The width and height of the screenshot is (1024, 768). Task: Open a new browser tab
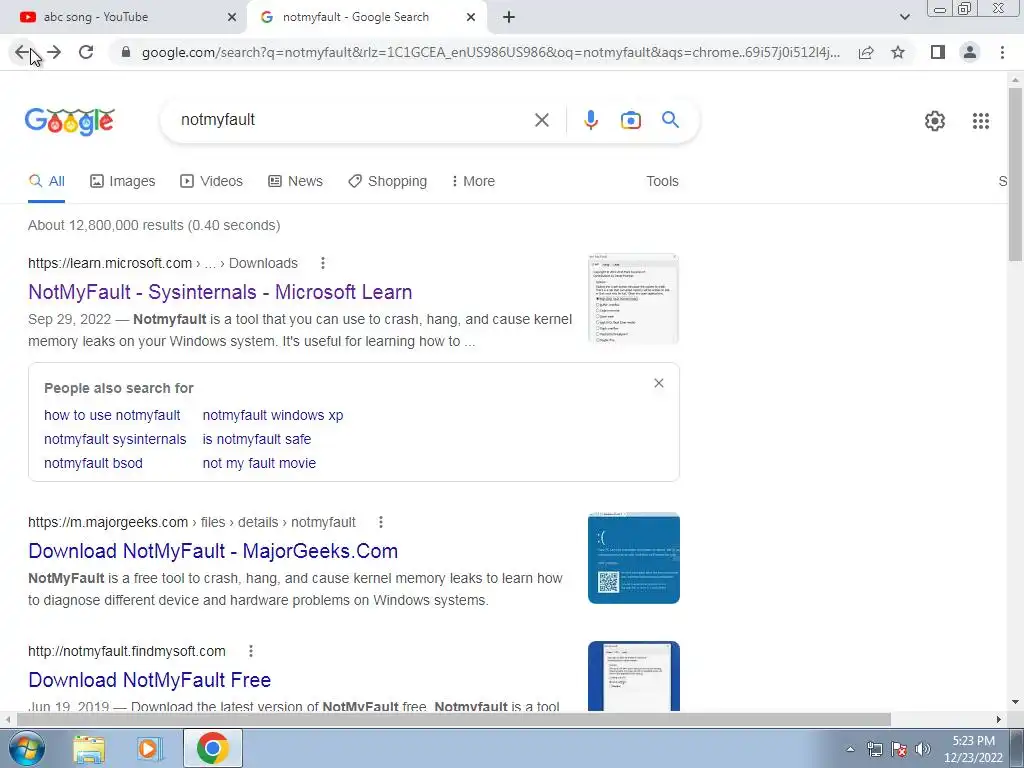(509, 18)
